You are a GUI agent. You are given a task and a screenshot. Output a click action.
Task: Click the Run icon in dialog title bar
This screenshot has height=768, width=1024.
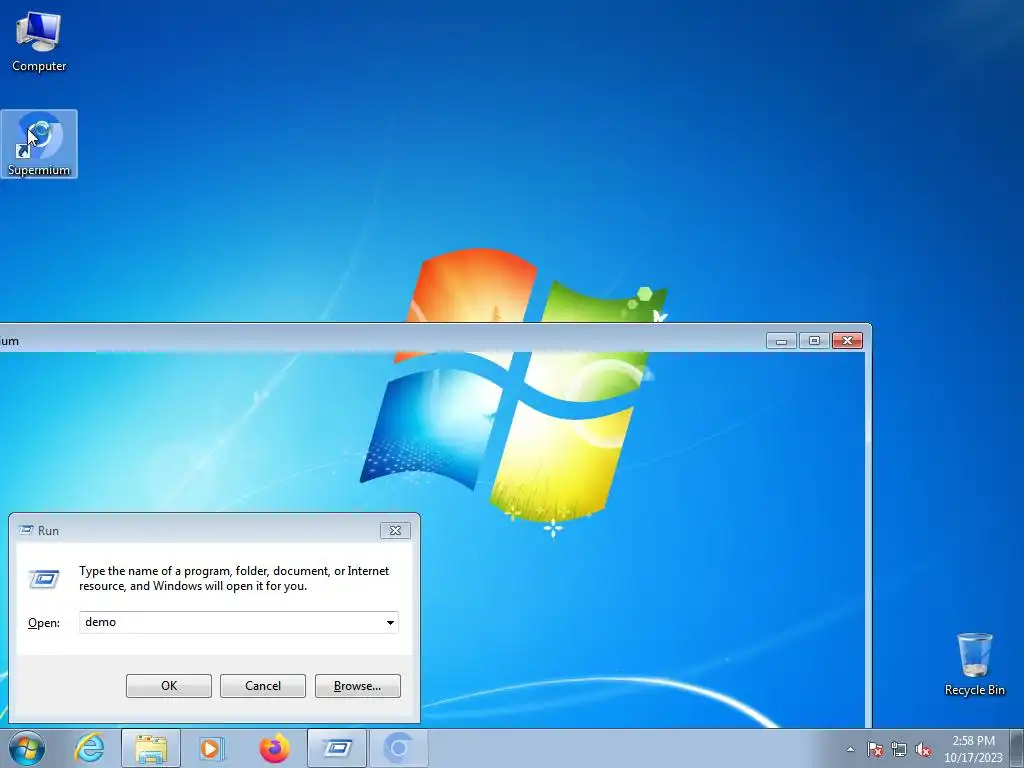26,530
